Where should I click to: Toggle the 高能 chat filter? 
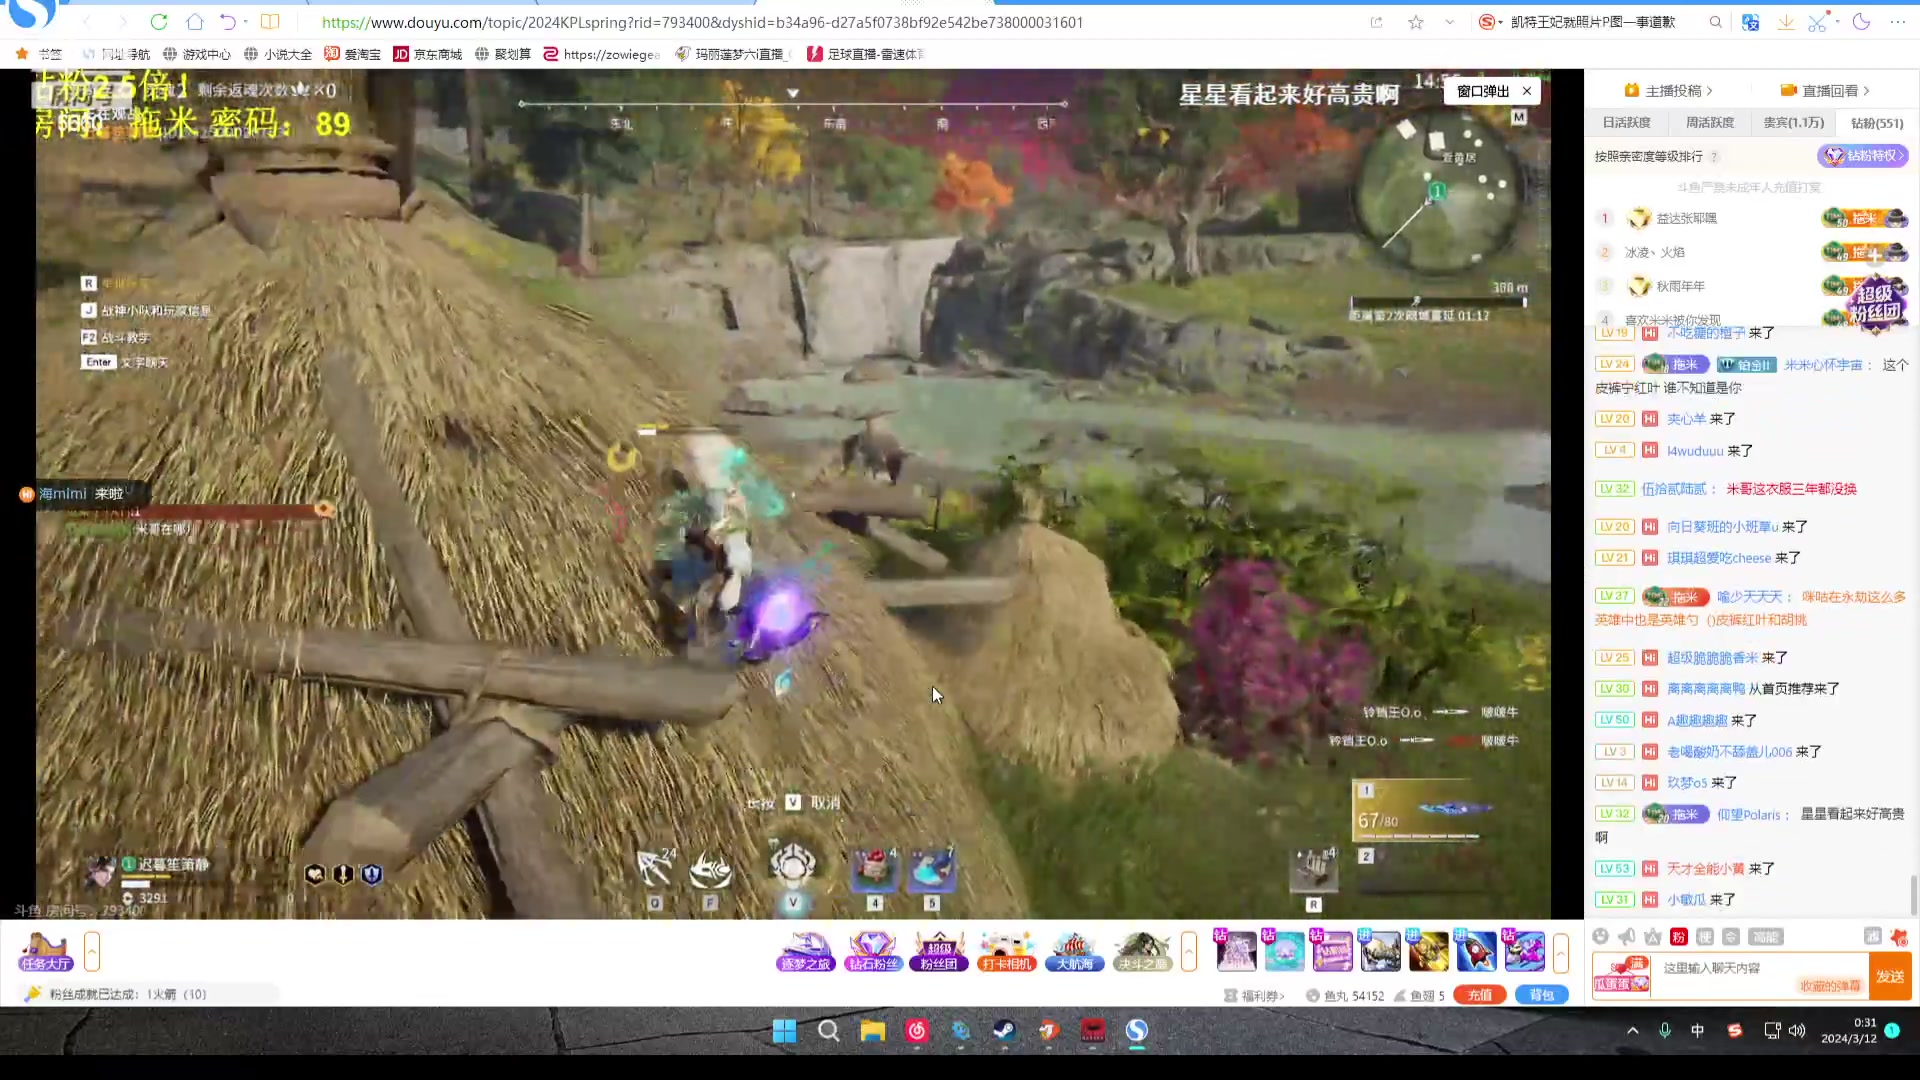coord(1765,936)
